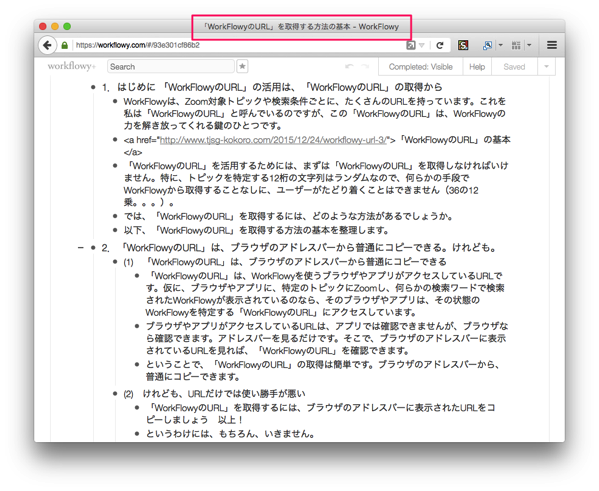Open the tjsg-kokoro.com workflowy-url-3 link
The width and height of the screenshot is (599, 491).
tap(273, 140)
